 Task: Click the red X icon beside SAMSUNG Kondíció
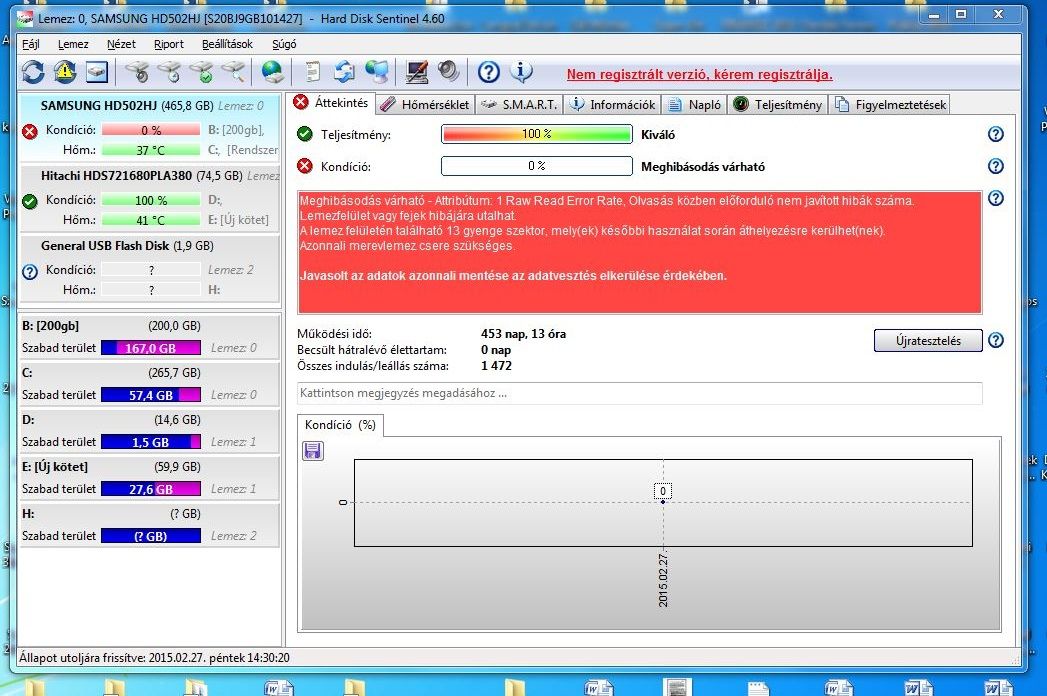[x=30, y=131]
